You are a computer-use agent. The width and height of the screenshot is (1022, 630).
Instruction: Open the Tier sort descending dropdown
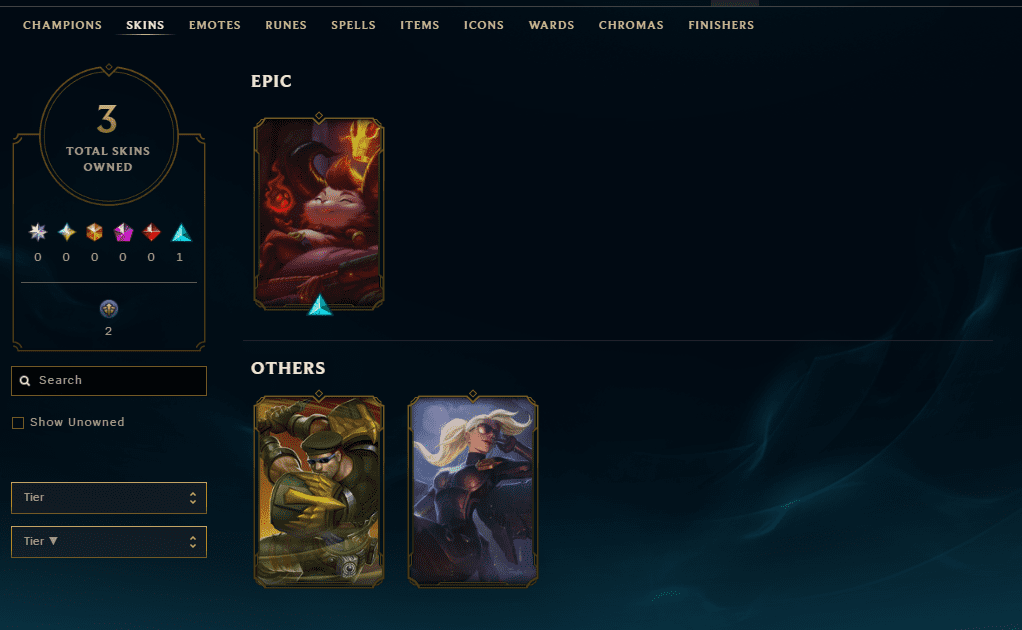click(109, 542)
